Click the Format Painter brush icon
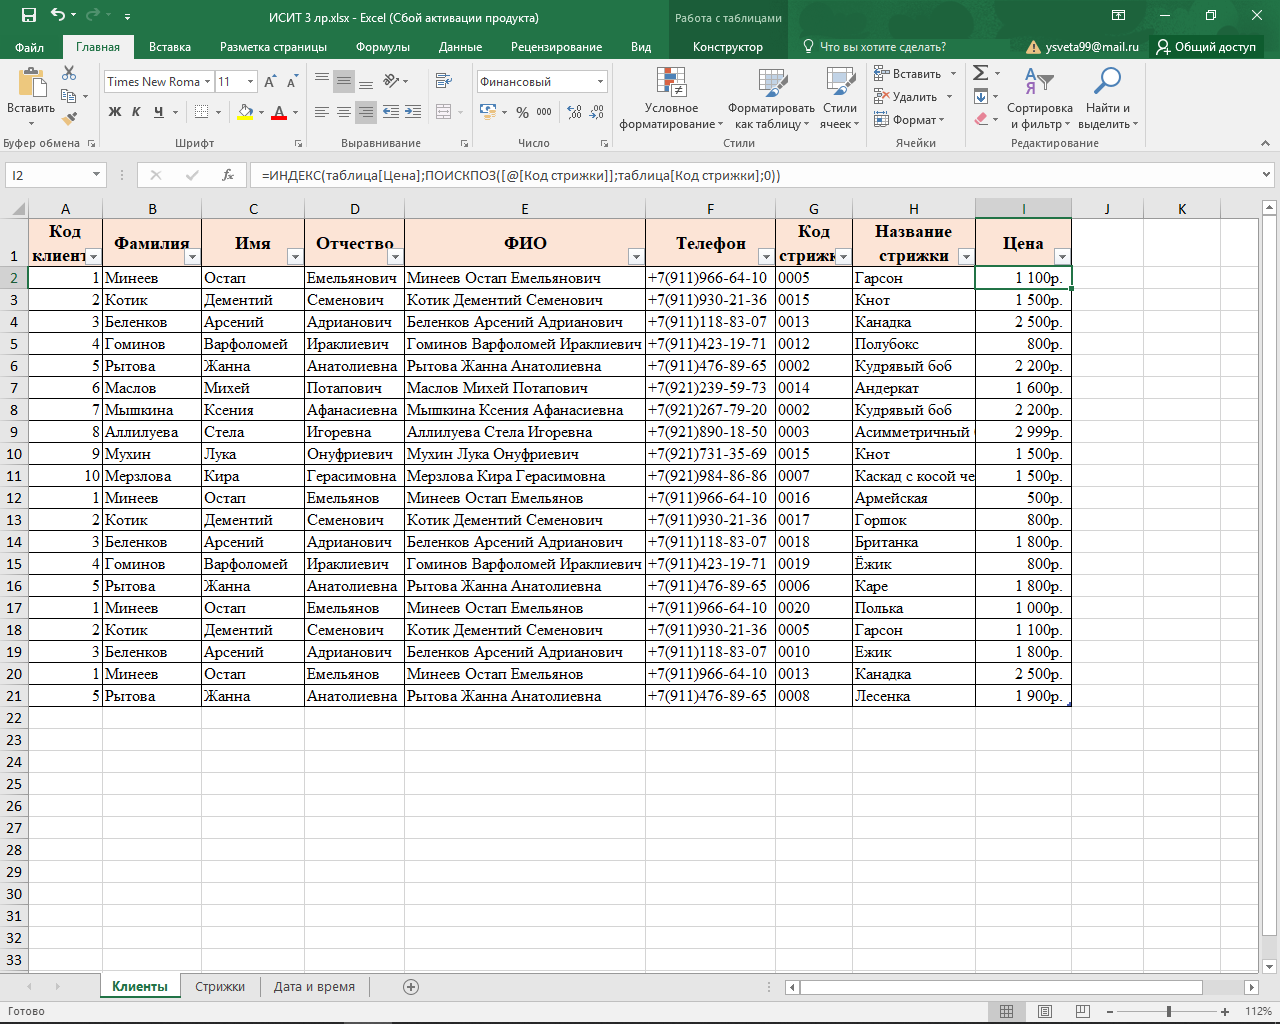This screenshot has height=1024, width=1280. click(69, 118)
